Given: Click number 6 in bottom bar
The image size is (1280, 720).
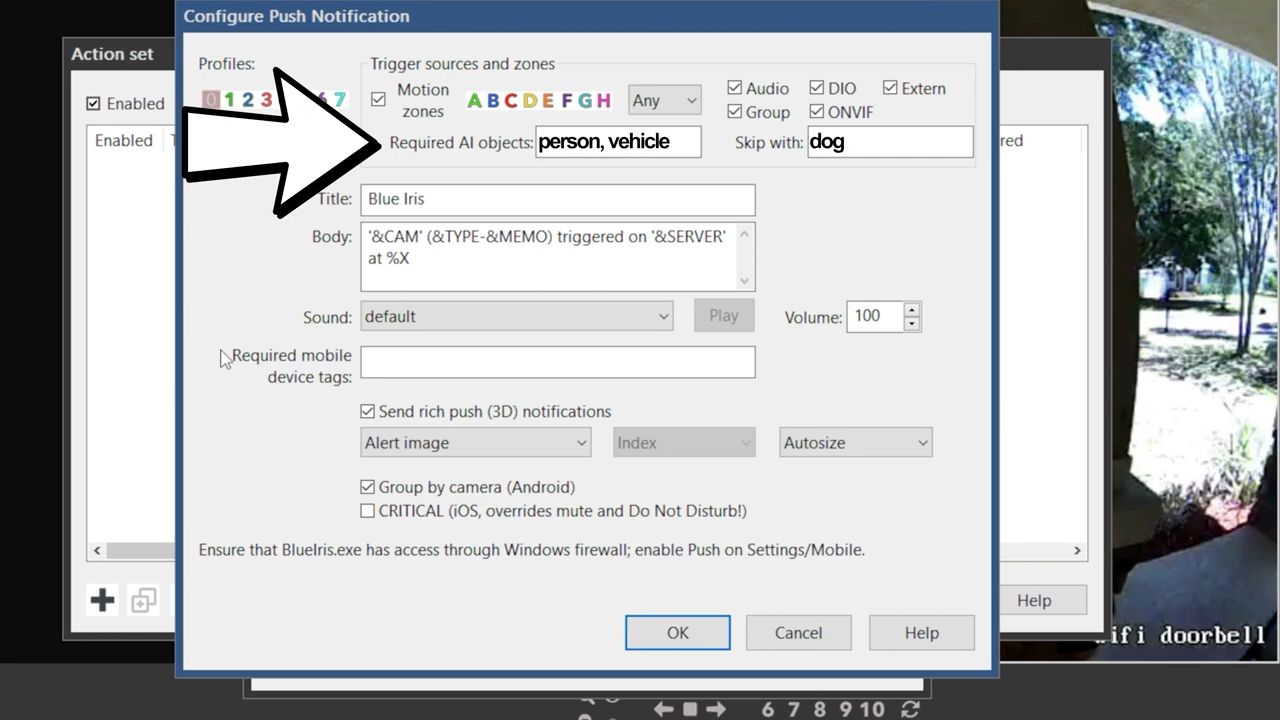Looking at the screenshot, I should tap(768, 709).
